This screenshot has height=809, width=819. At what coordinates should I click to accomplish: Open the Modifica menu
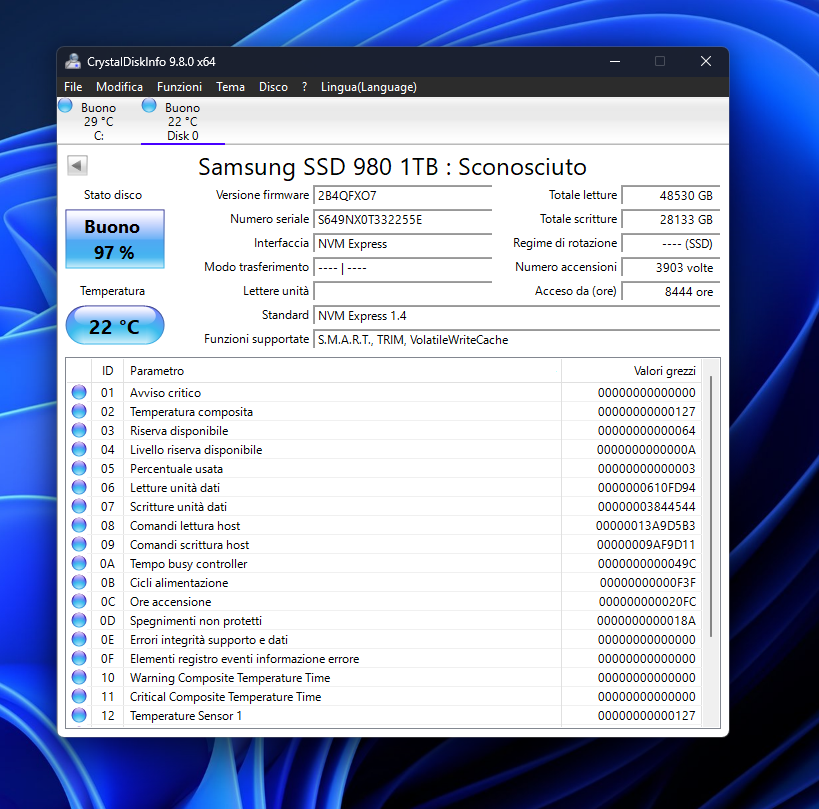pyautogui.click(x=119, y=87)
